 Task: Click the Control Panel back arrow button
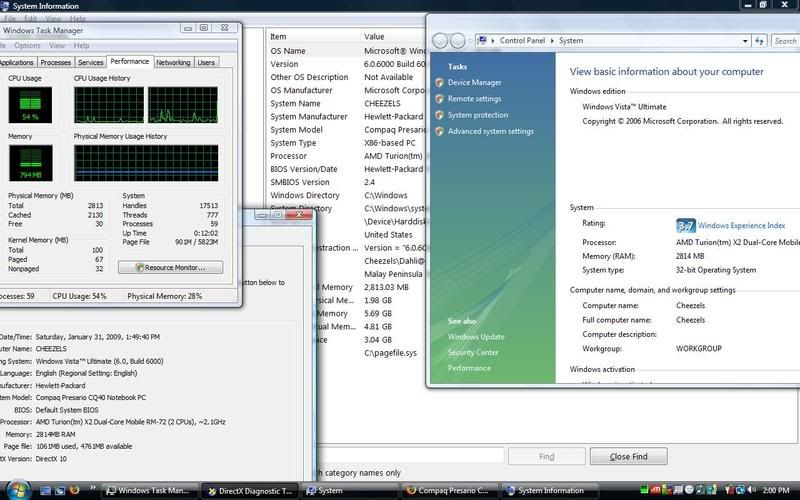439,40
